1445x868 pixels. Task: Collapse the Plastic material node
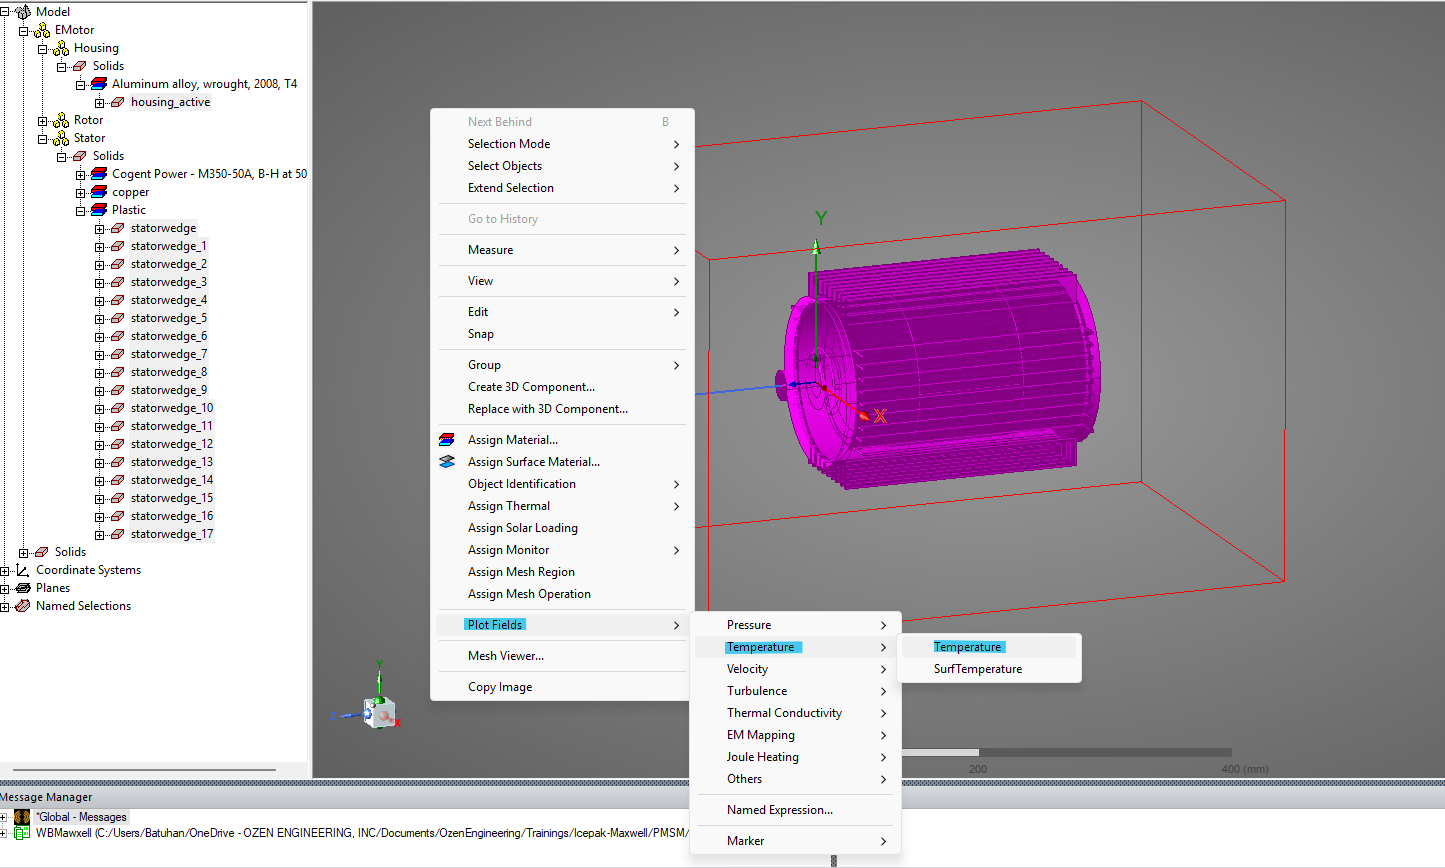(x=80, y=210)
